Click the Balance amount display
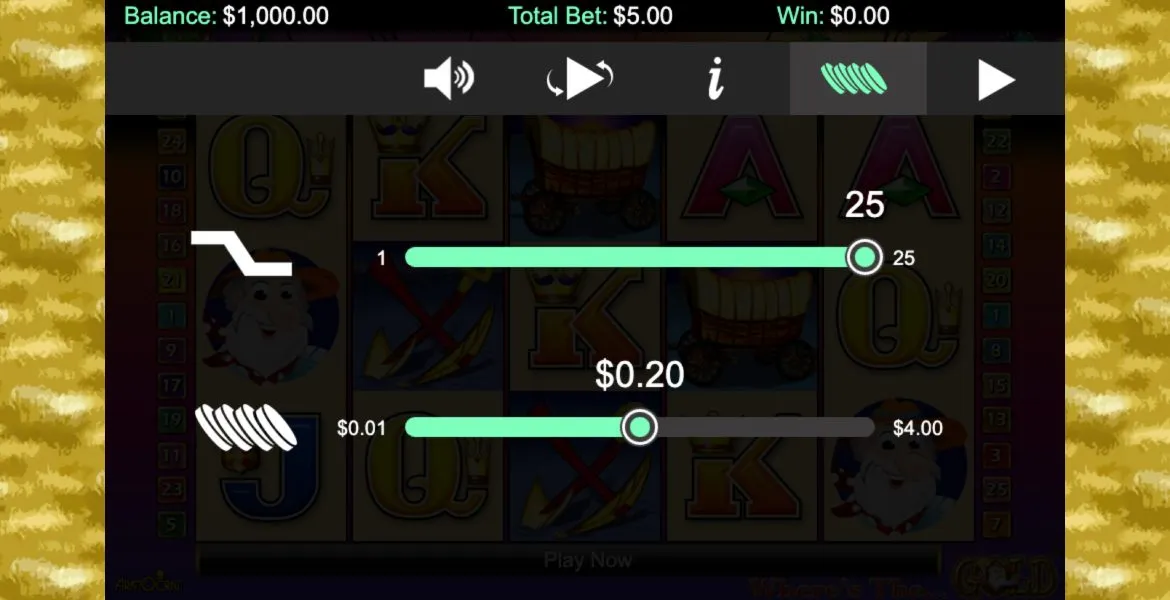1170x600 pixels. tap(226, 16)
